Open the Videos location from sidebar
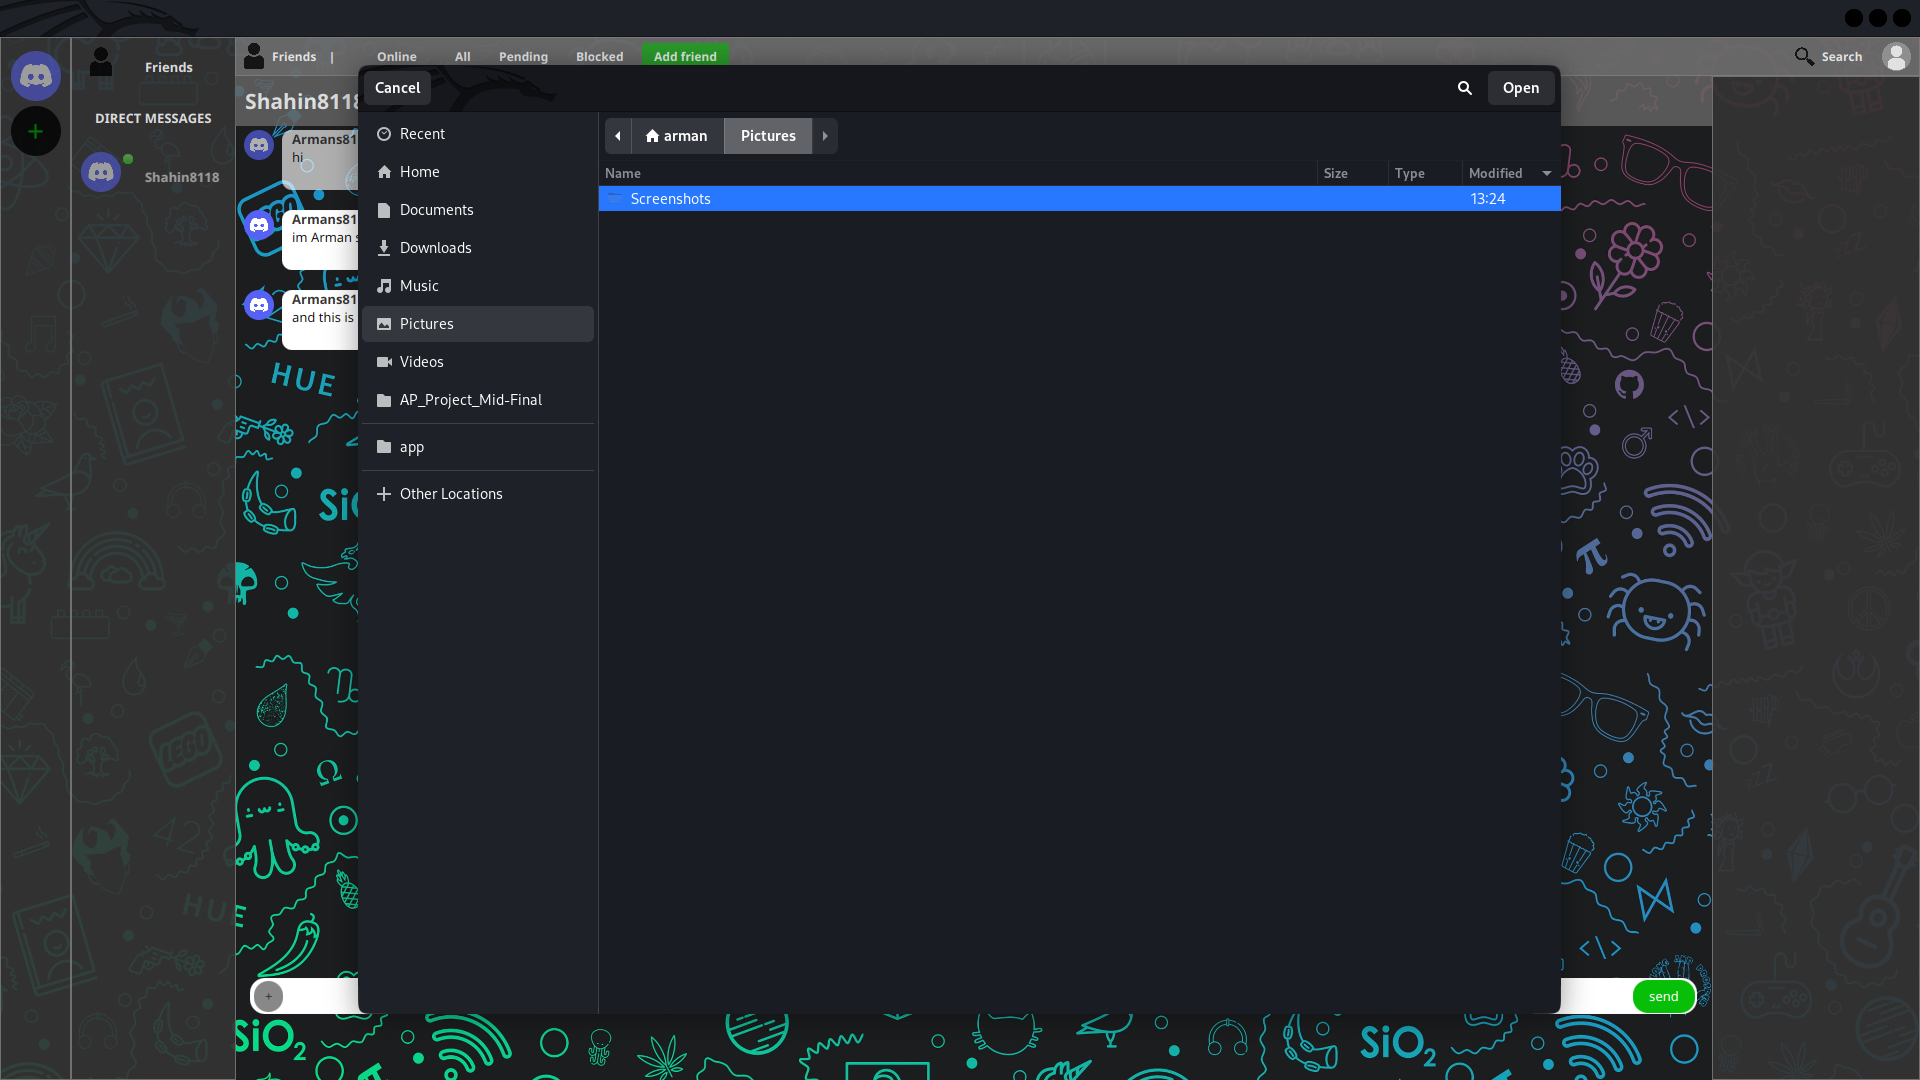 point(421,361)
